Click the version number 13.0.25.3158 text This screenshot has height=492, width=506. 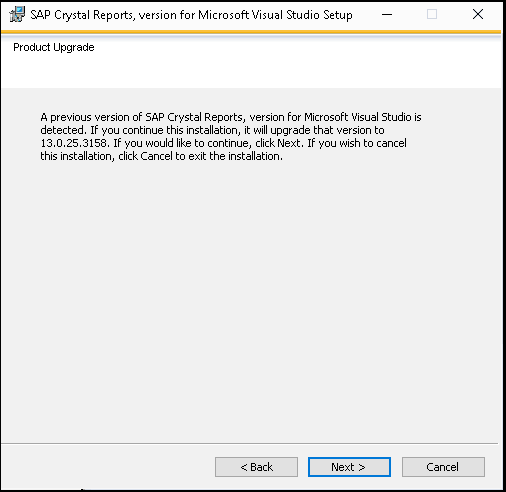(74, 143)
